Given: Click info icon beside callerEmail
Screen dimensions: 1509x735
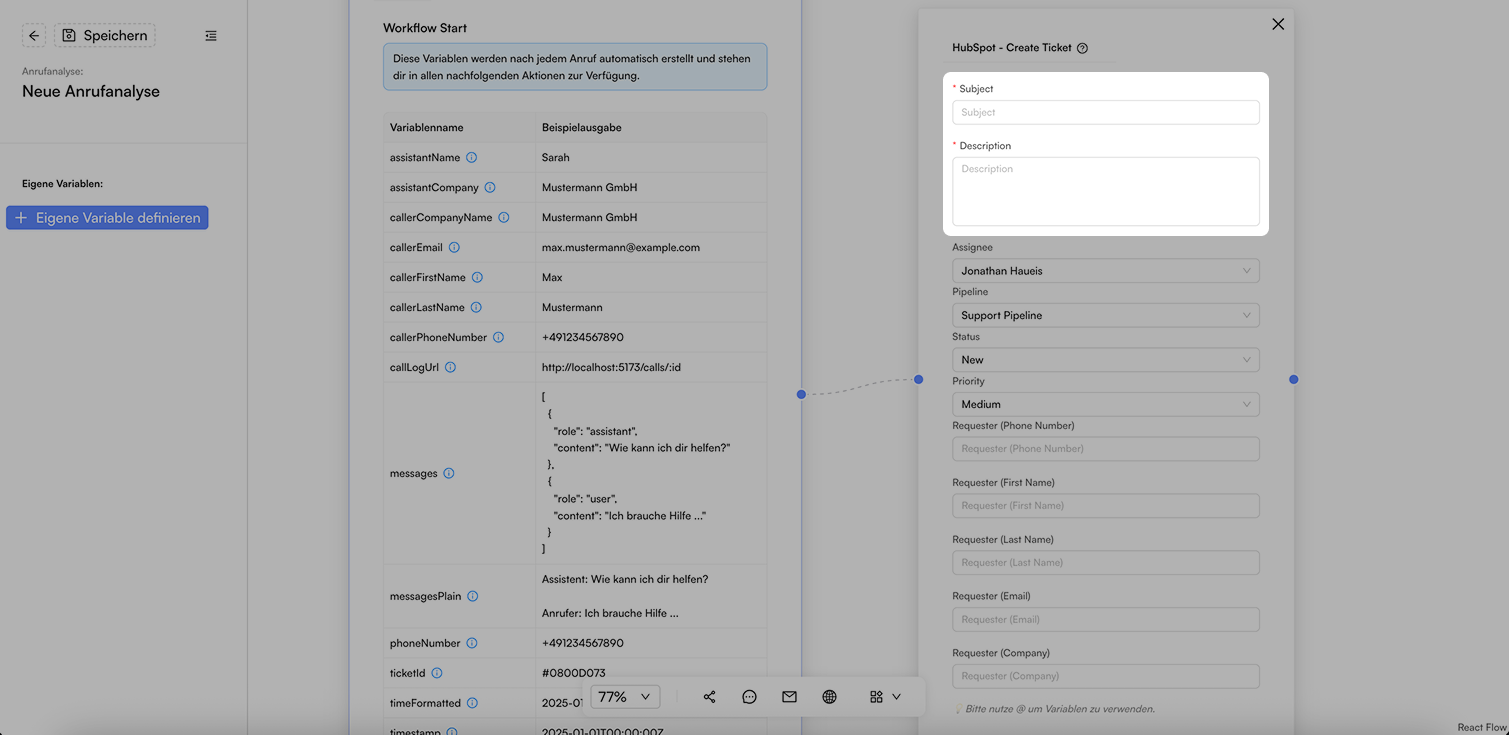Looking at the screenshot, I should coord(454,247).
